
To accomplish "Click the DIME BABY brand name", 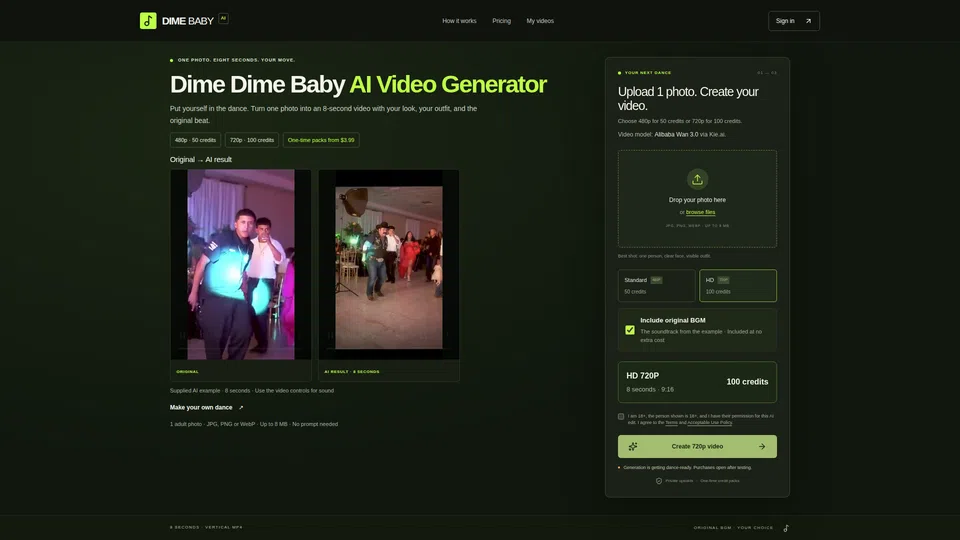I will 187,21.
